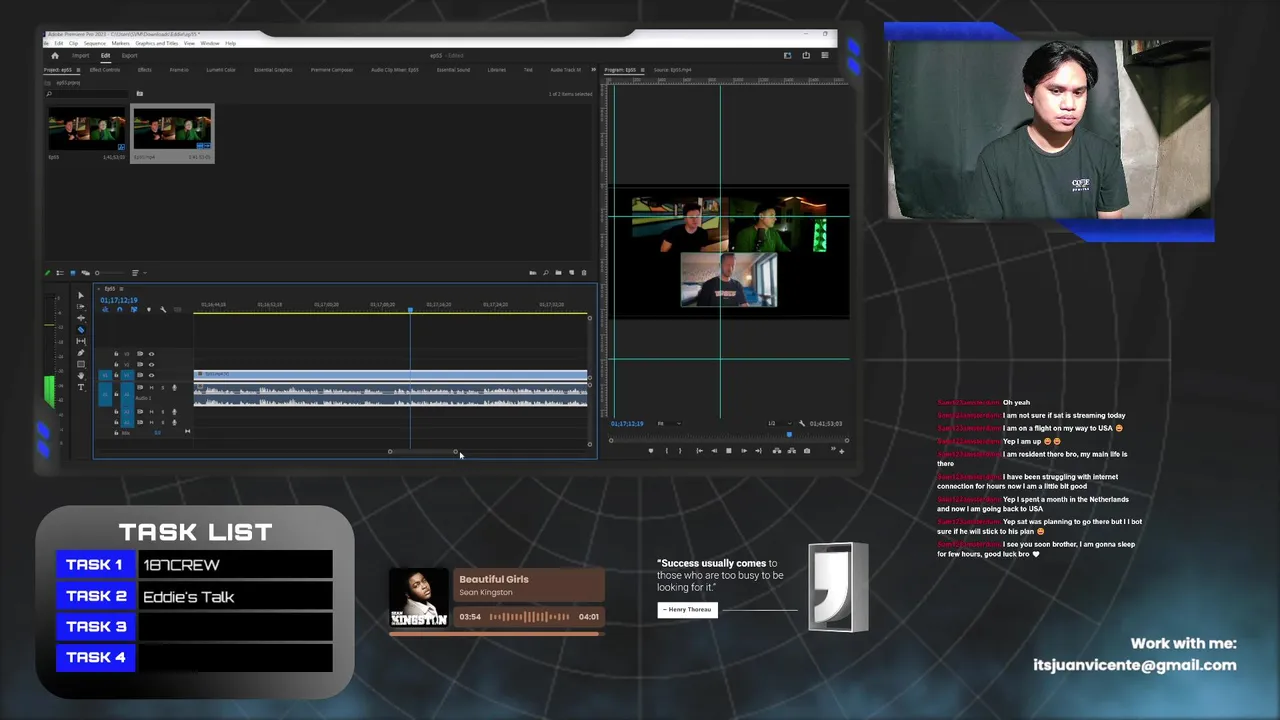Select the Razor tool
The image size is (1280, 720).
[81, 330]
